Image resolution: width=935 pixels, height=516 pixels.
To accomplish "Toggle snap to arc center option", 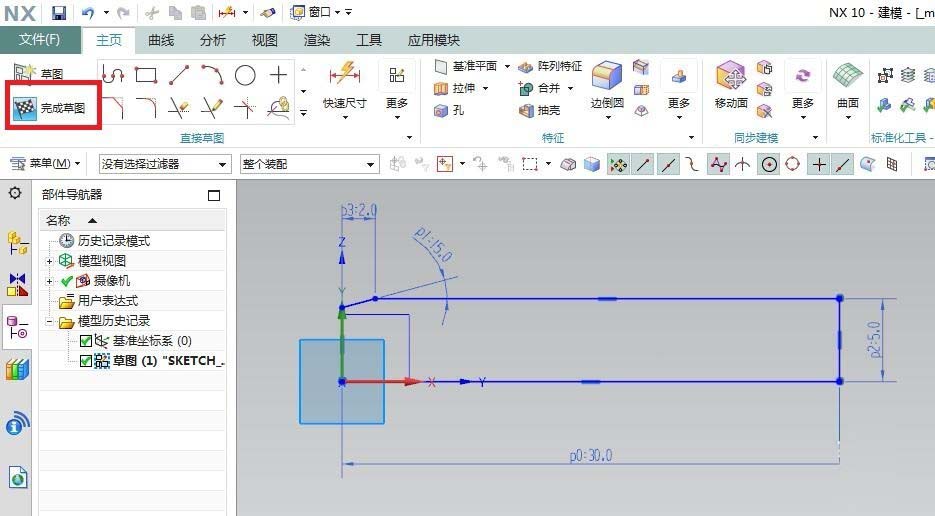I will (x=769, y=164).
